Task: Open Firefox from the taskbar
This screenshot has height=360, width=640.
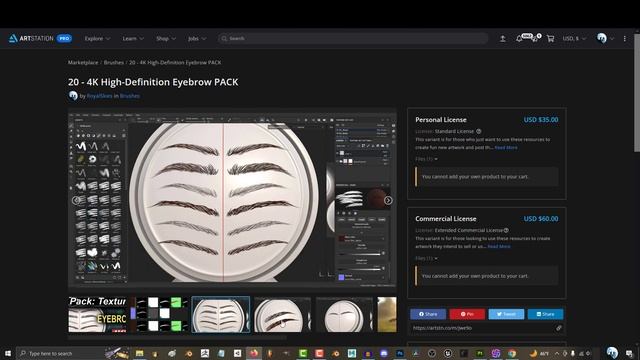Action: point(254,353)
